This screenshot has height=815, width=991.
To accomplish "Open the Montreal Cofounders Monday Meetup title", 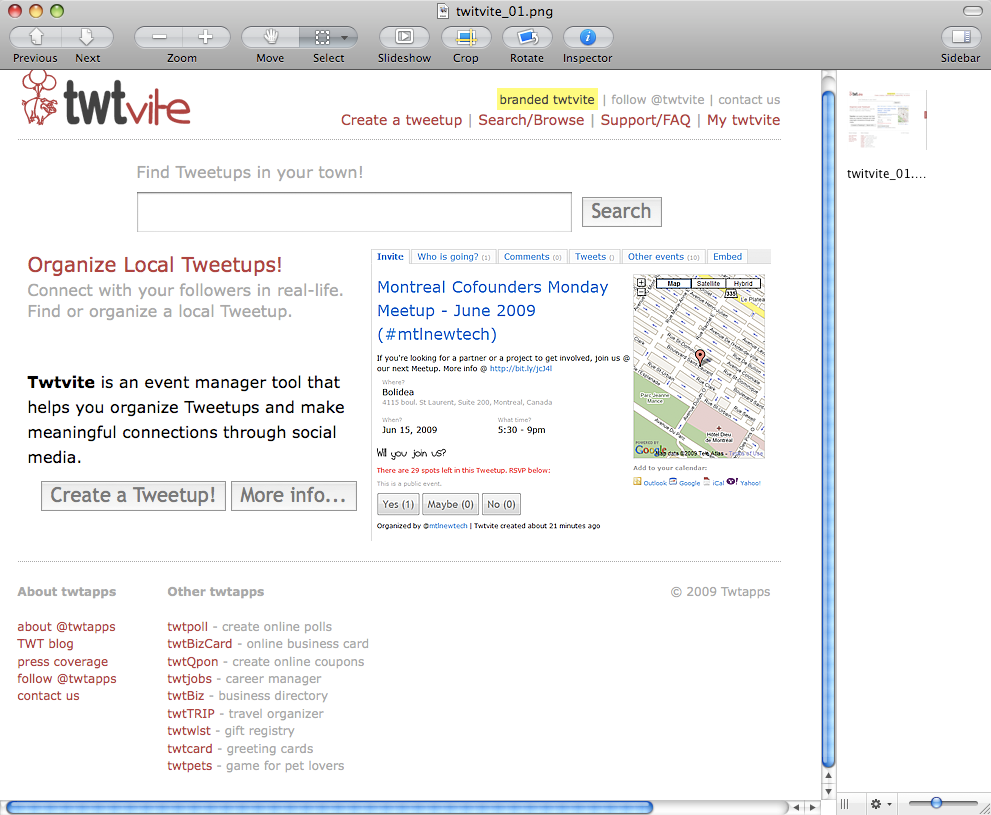I will (492, 310).
